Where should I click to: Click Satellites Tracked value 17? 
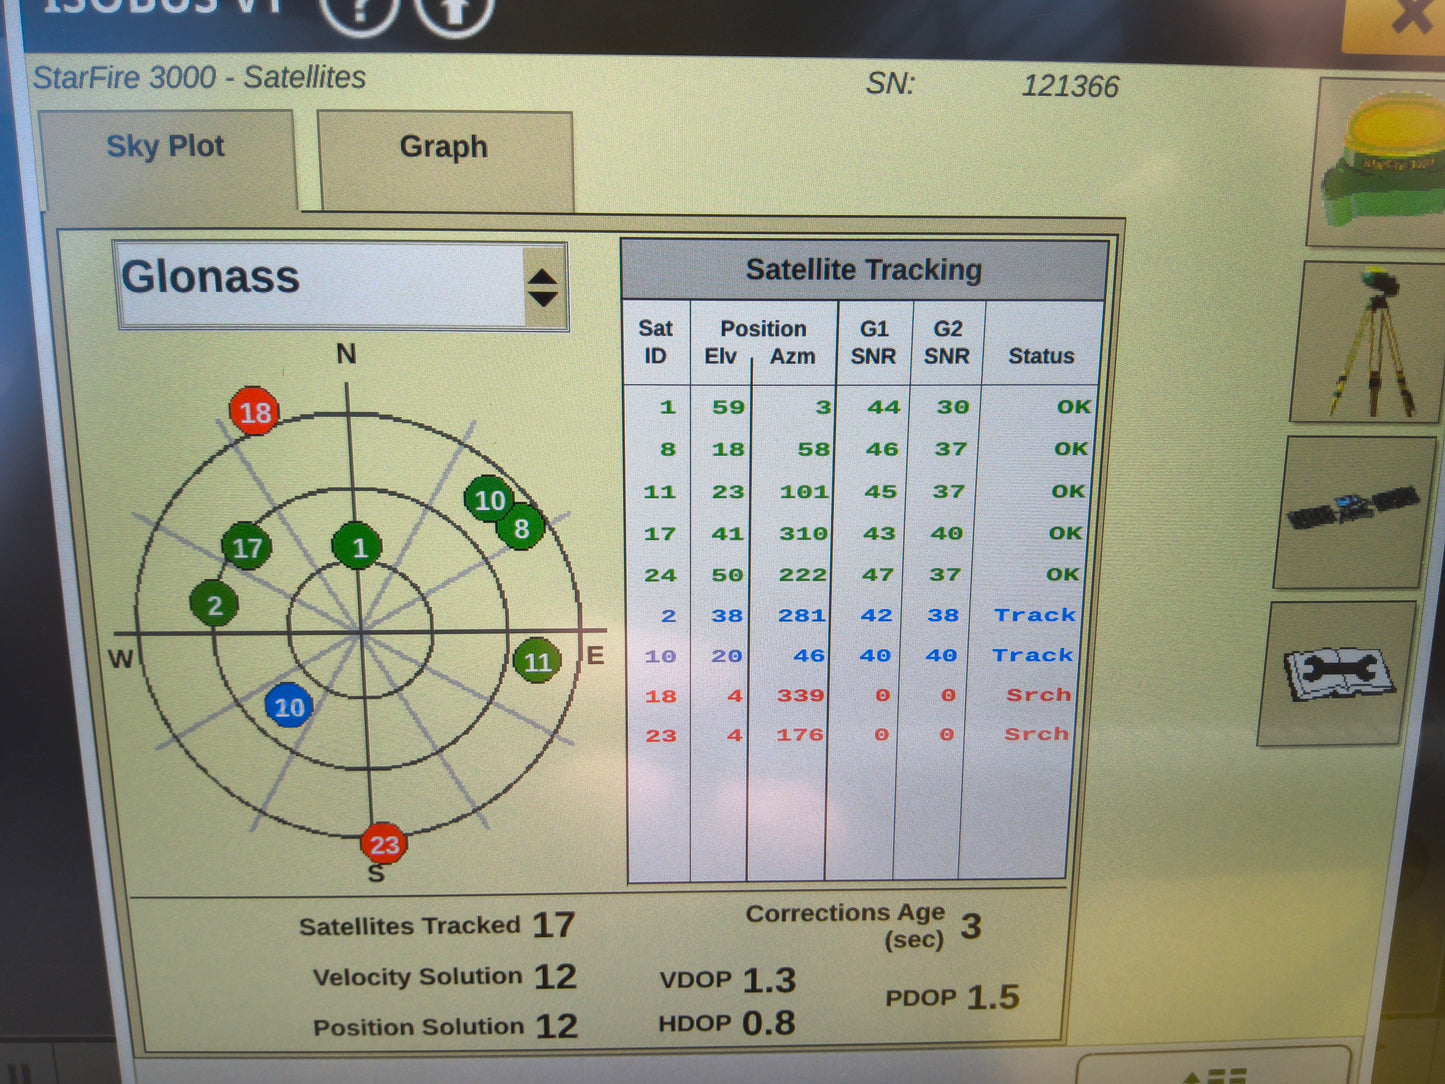click(x=553, y=925)
